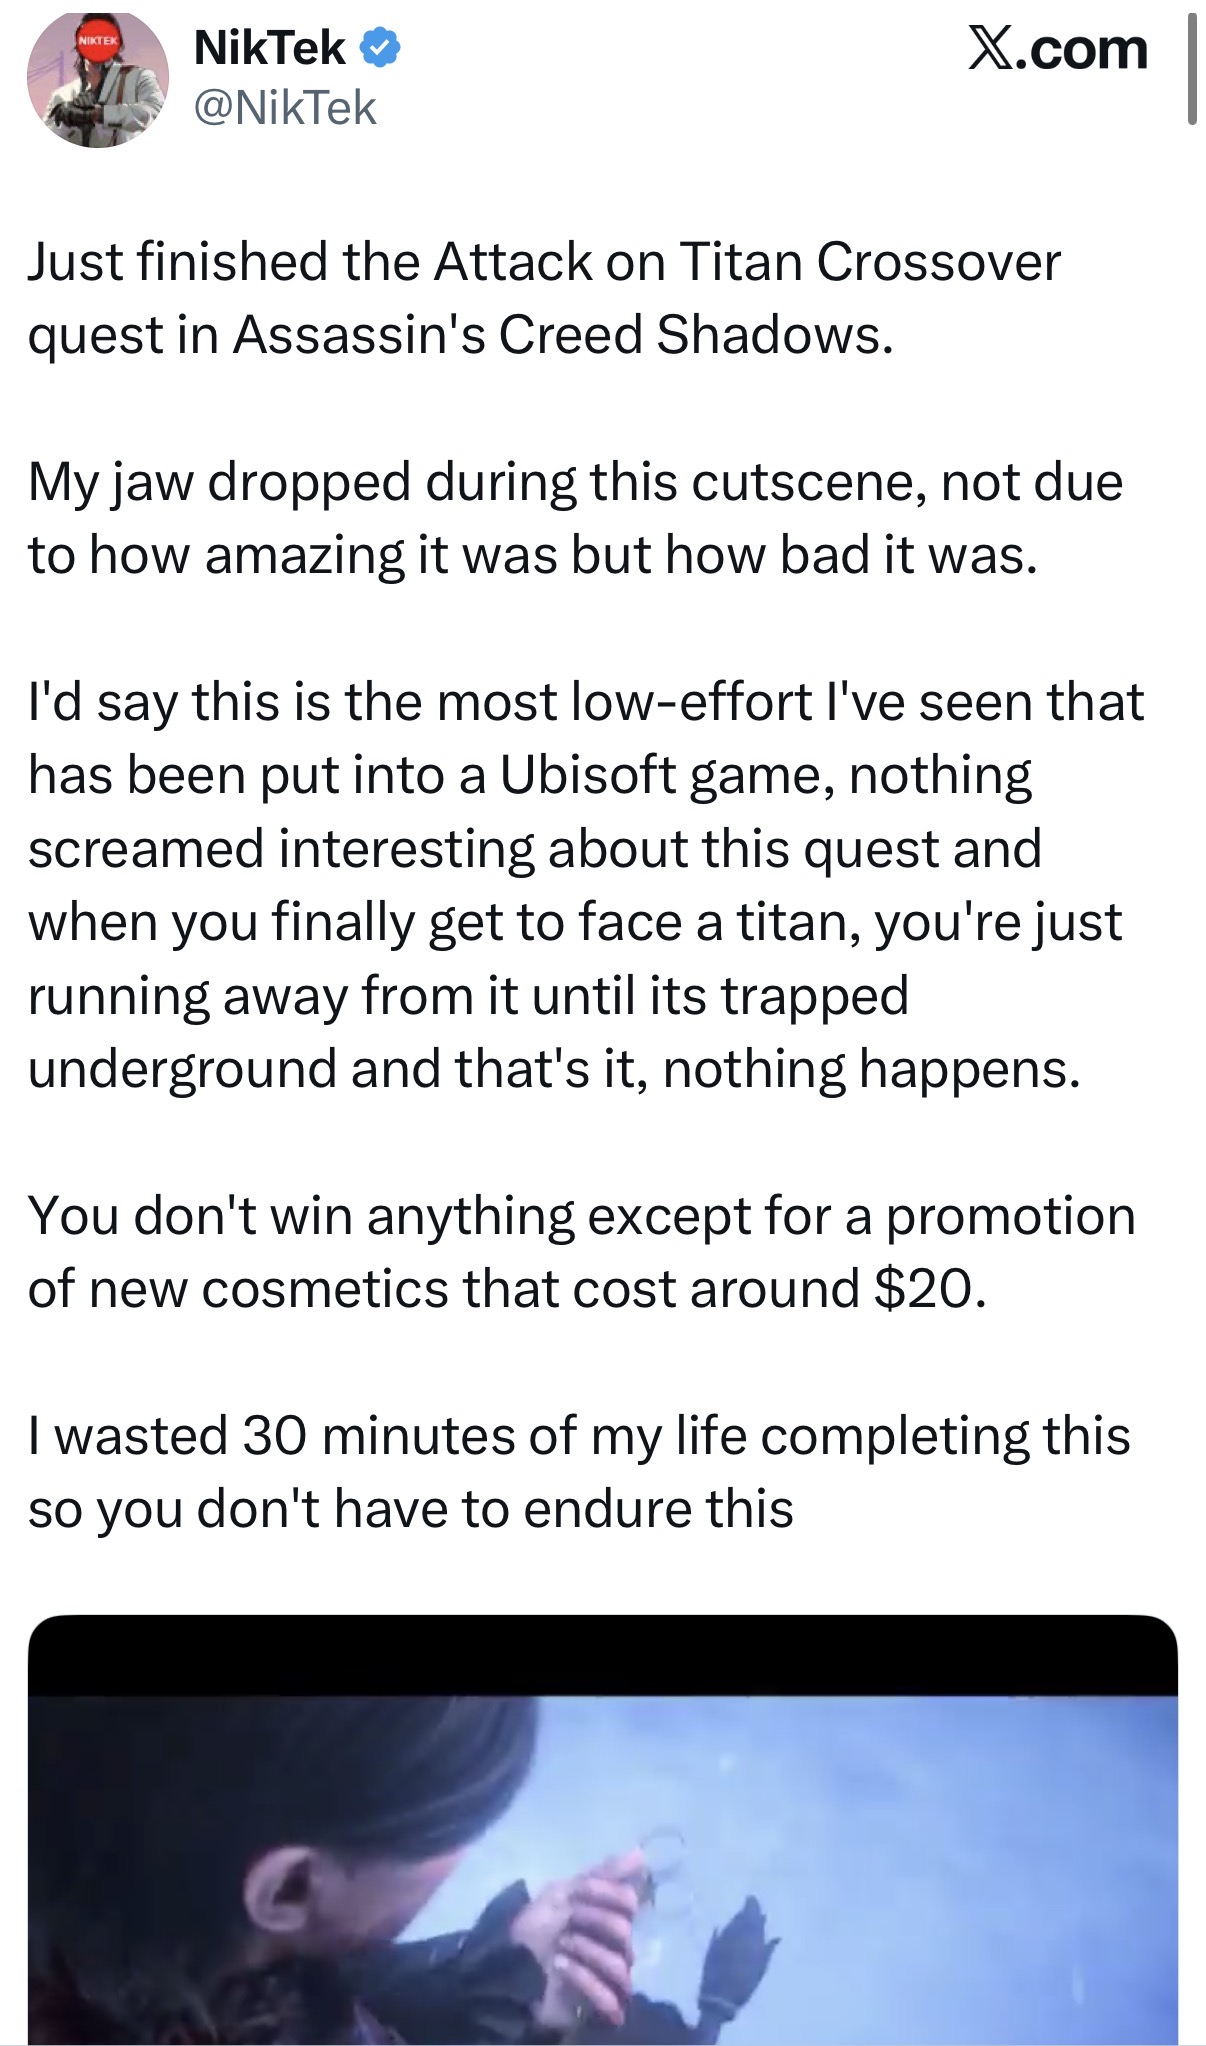The width and height of the screenshot is (1206, 2046).
Task: Play the embedded cutscene video
Action: pyautogui.click(x=603, y=1830)
